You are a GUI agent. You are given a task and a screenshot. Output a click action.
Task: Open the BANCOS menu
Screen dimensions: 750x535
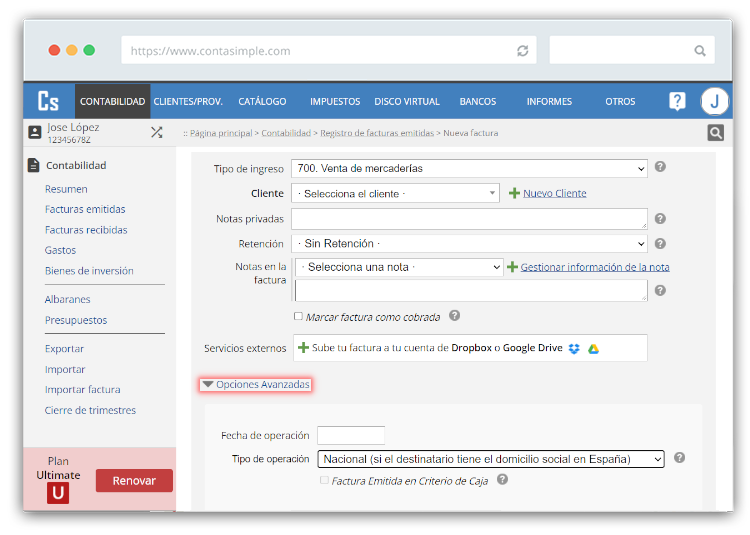point(477,102)
